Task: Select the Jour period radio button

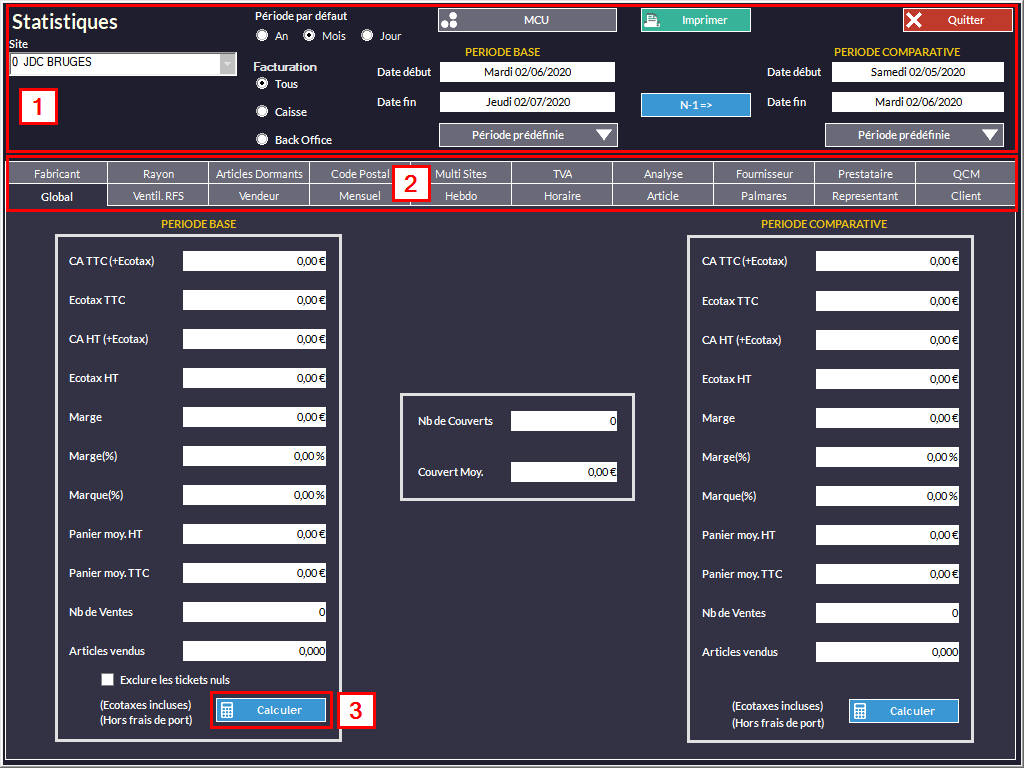Action: [367, 36]
